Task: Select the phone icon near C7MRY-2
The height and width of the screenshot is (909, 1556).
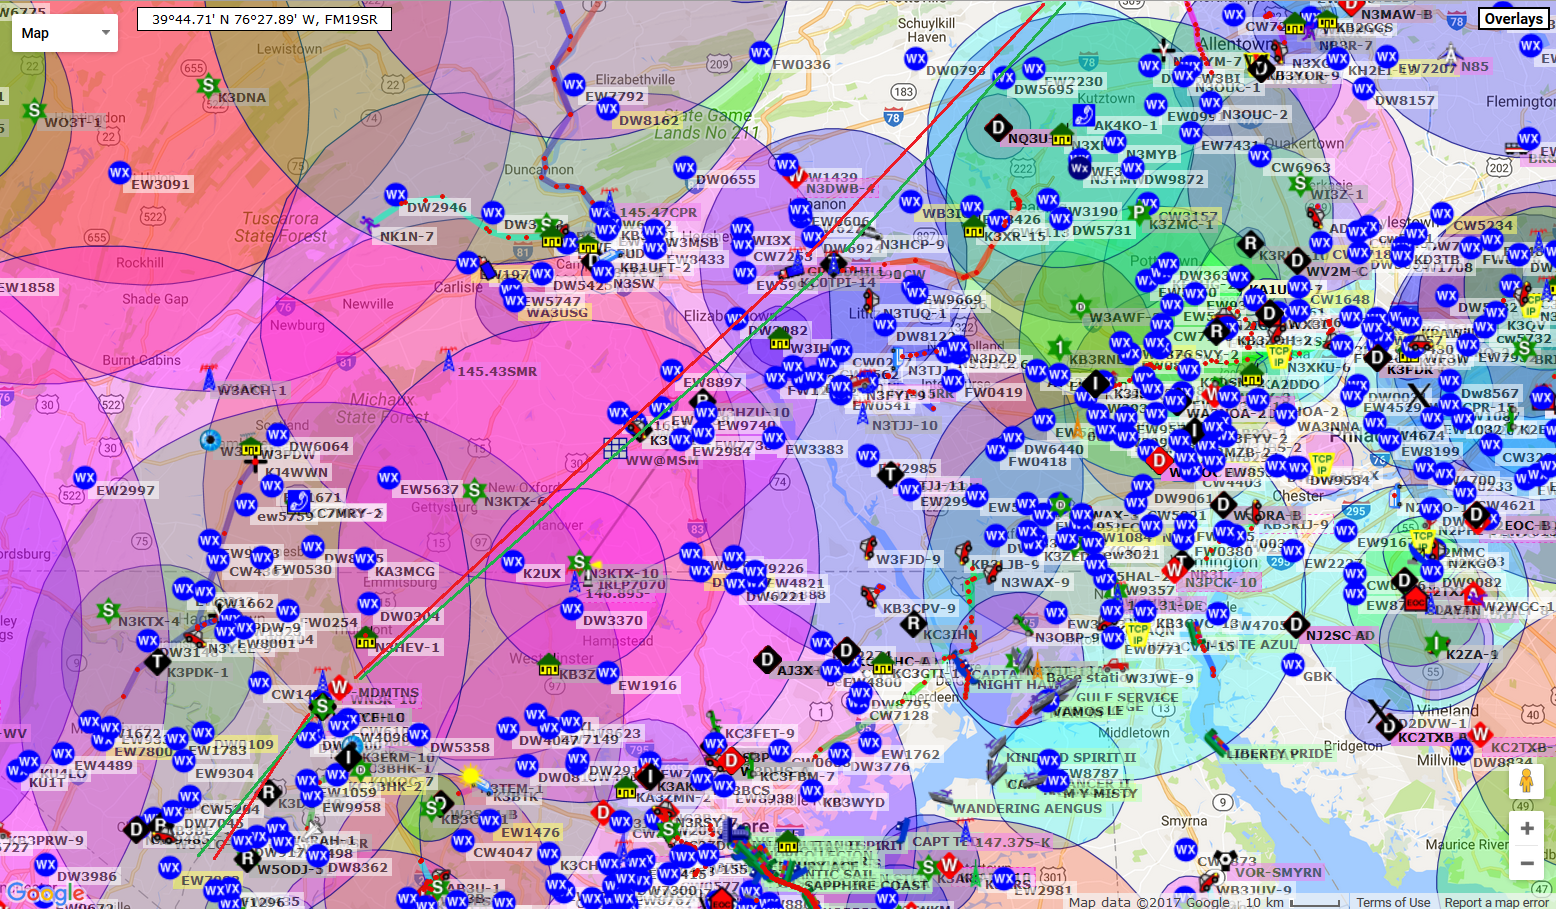Action: point(298,501)
